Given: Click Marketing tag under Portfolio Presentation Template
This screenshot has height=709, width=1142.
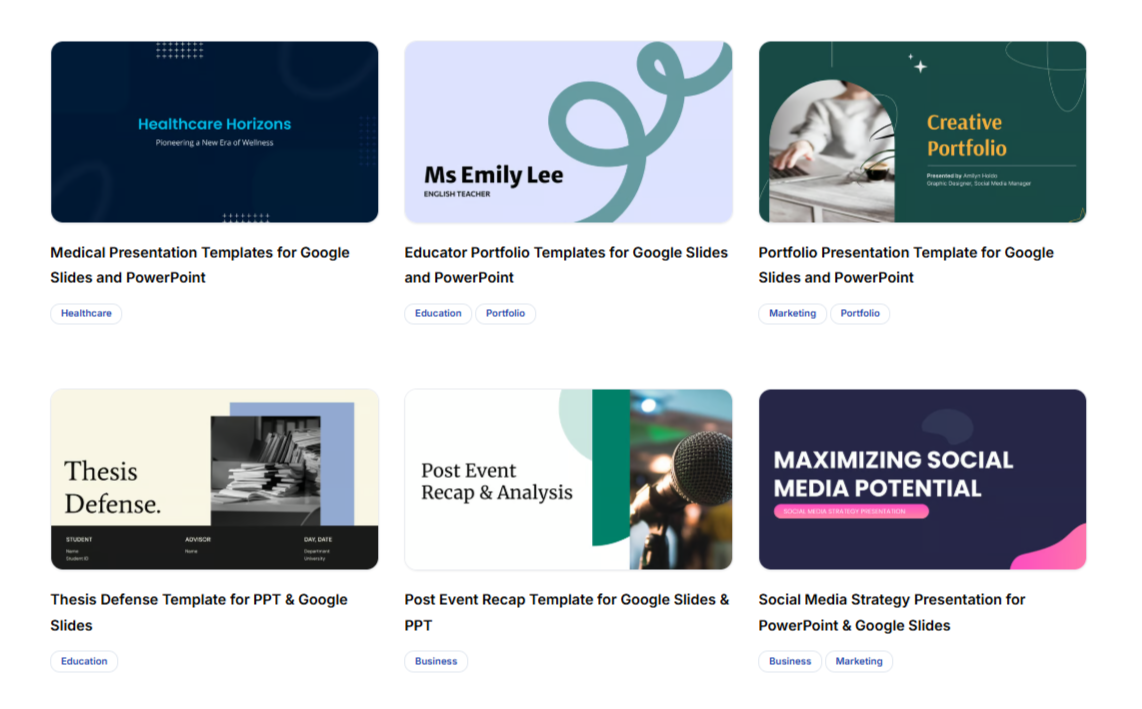Looking at the screenshot, I should pos(792,314).
